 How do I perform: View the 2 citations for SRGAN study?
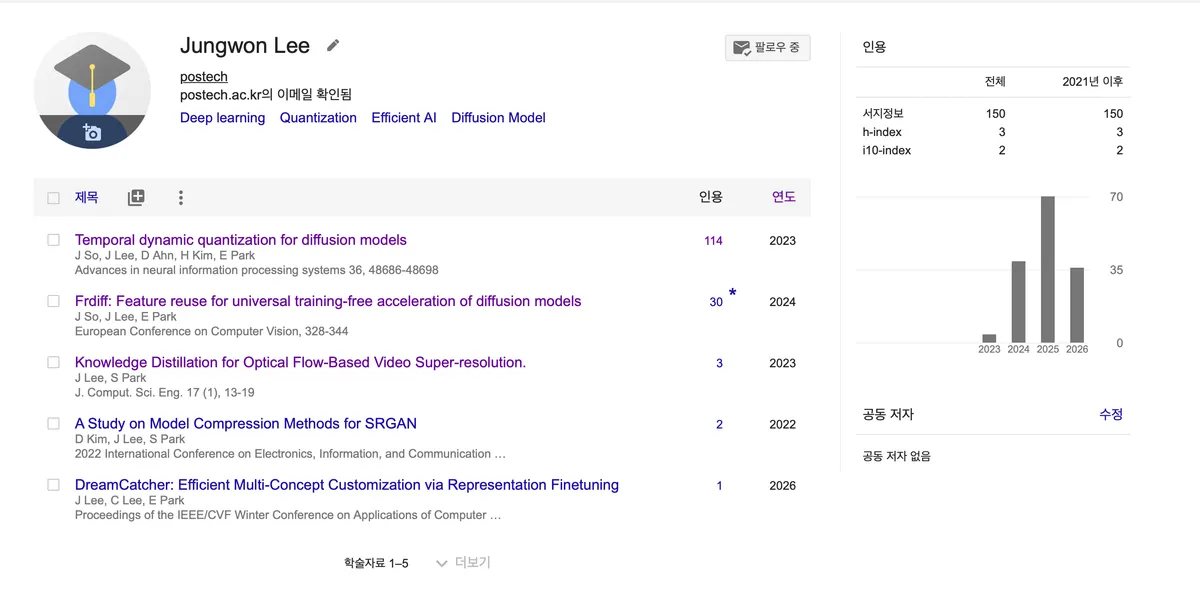coord(719,424)
